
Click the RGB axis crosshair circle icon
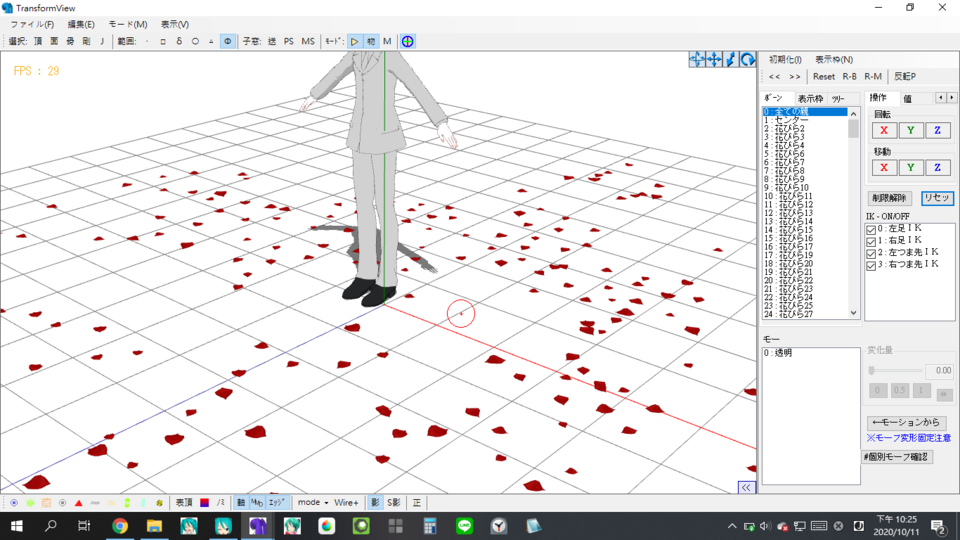coord(407,42)
